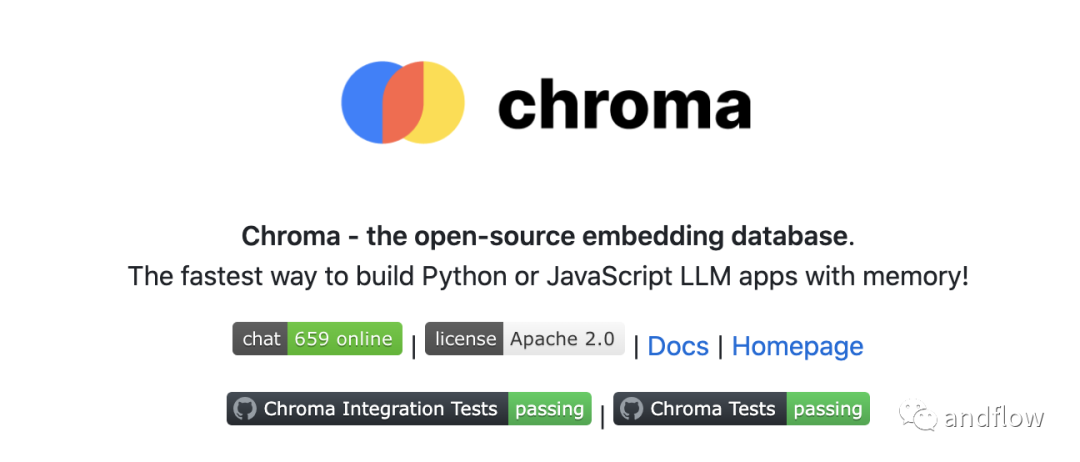Open the Homepage link
The image size is (1080, 462).
tap(797, 346)
